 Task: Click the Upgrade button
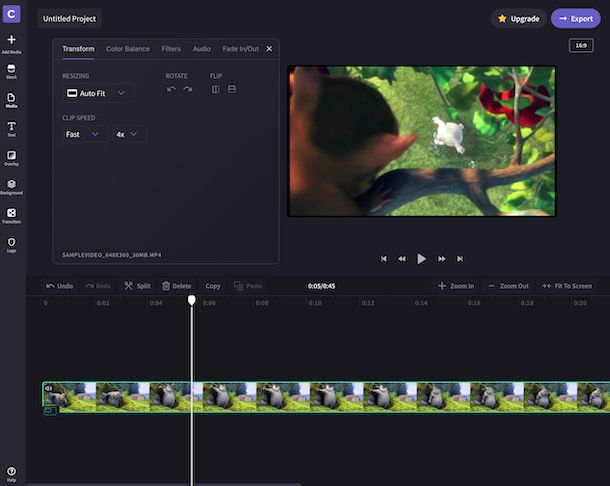click(519, 19)
